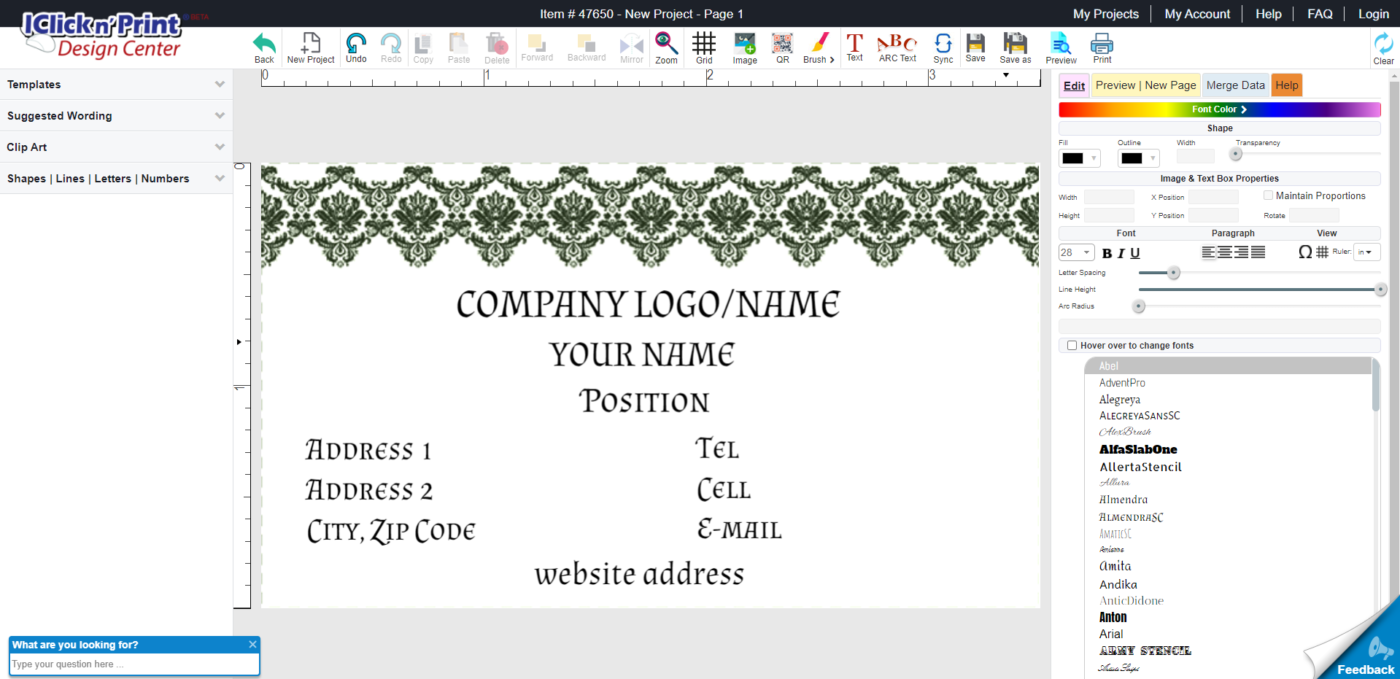This screenshot has height=679, width=1400.
Task: Switch to the Merge Data tab
Action: coord(1235,85)
